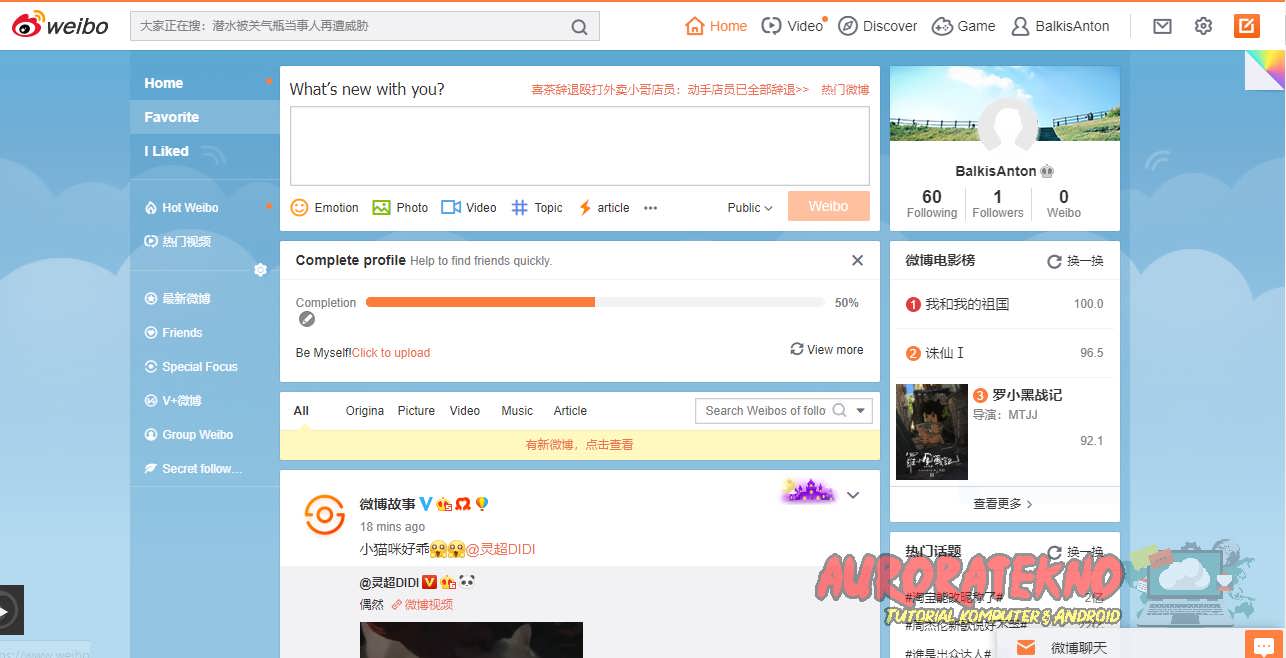Expand the 微博故事 post options chevron

[853, 495]
